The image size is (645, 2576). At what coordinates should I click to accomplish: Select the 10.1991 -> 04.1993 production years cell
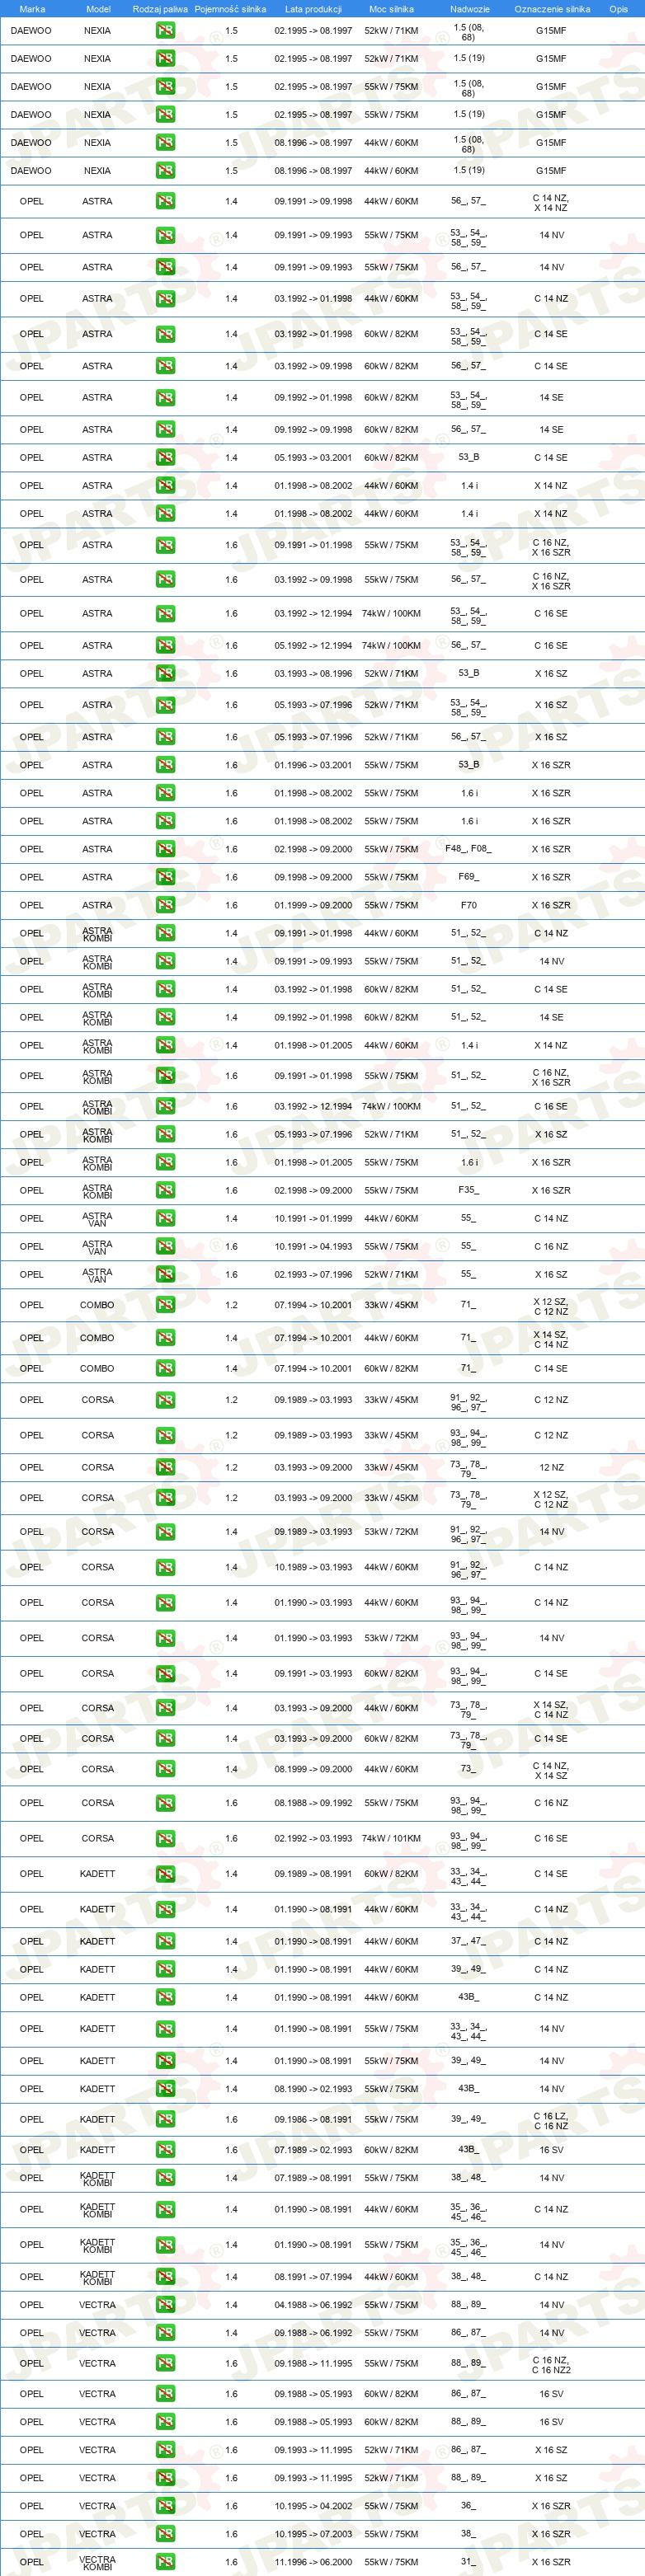click(313, 1247)
